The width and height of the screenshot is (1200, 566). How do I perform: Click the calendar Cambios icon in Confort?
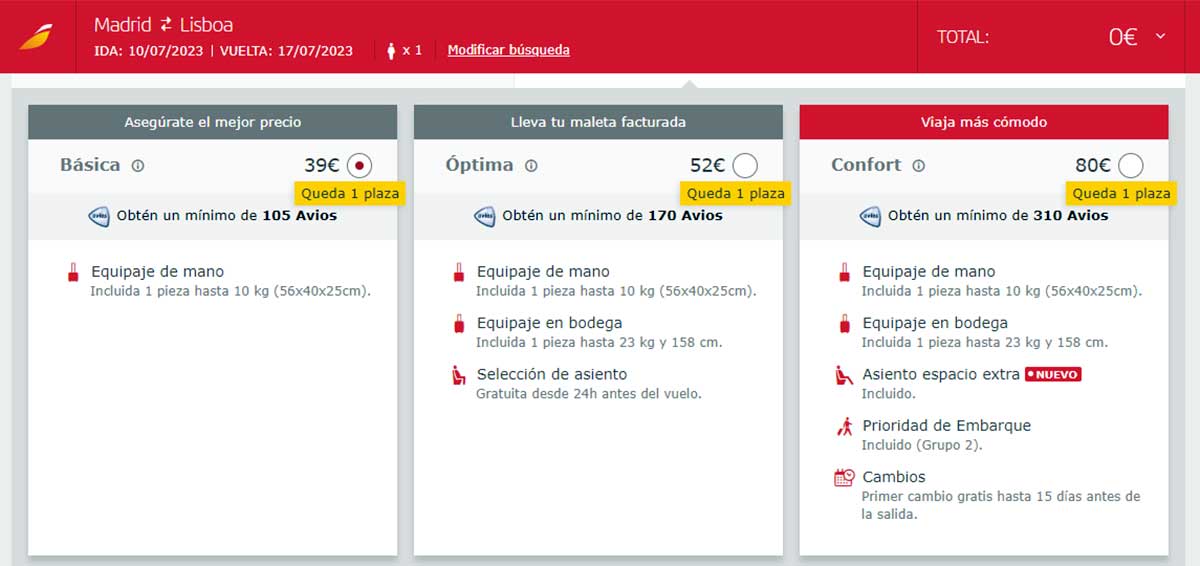[x=844, y=478]
